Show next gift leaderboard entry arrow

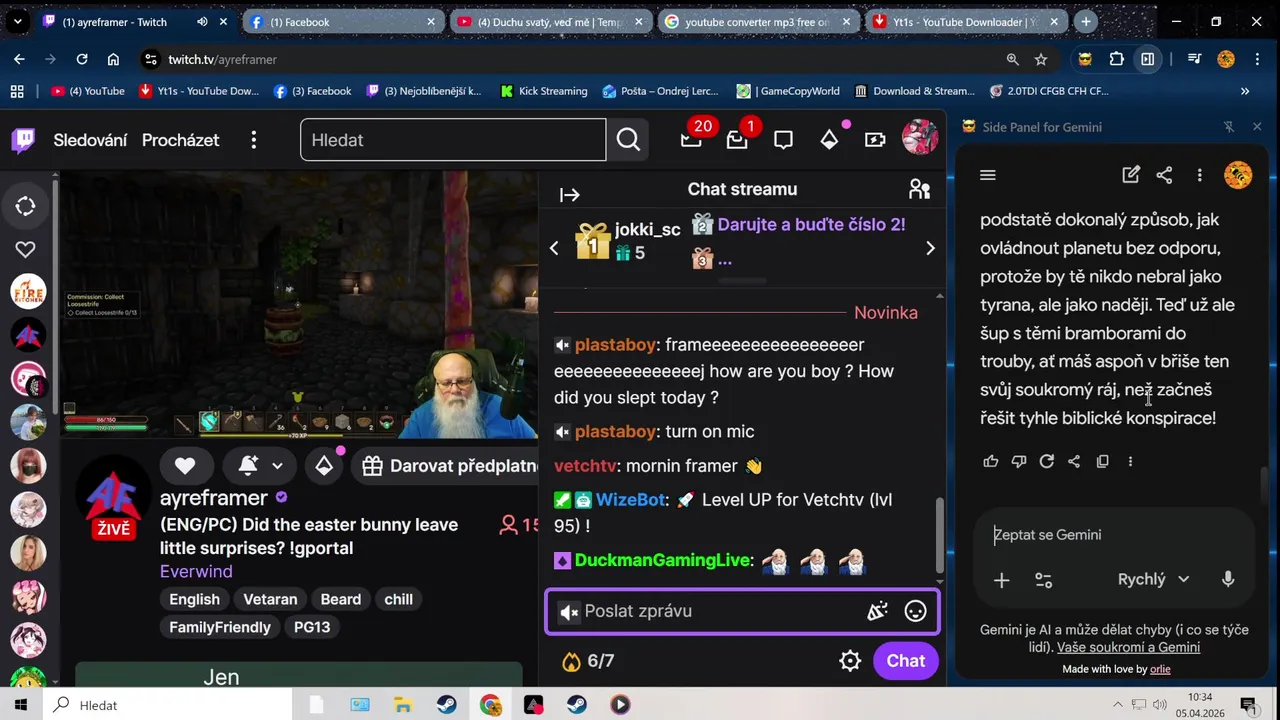point(930,248)
